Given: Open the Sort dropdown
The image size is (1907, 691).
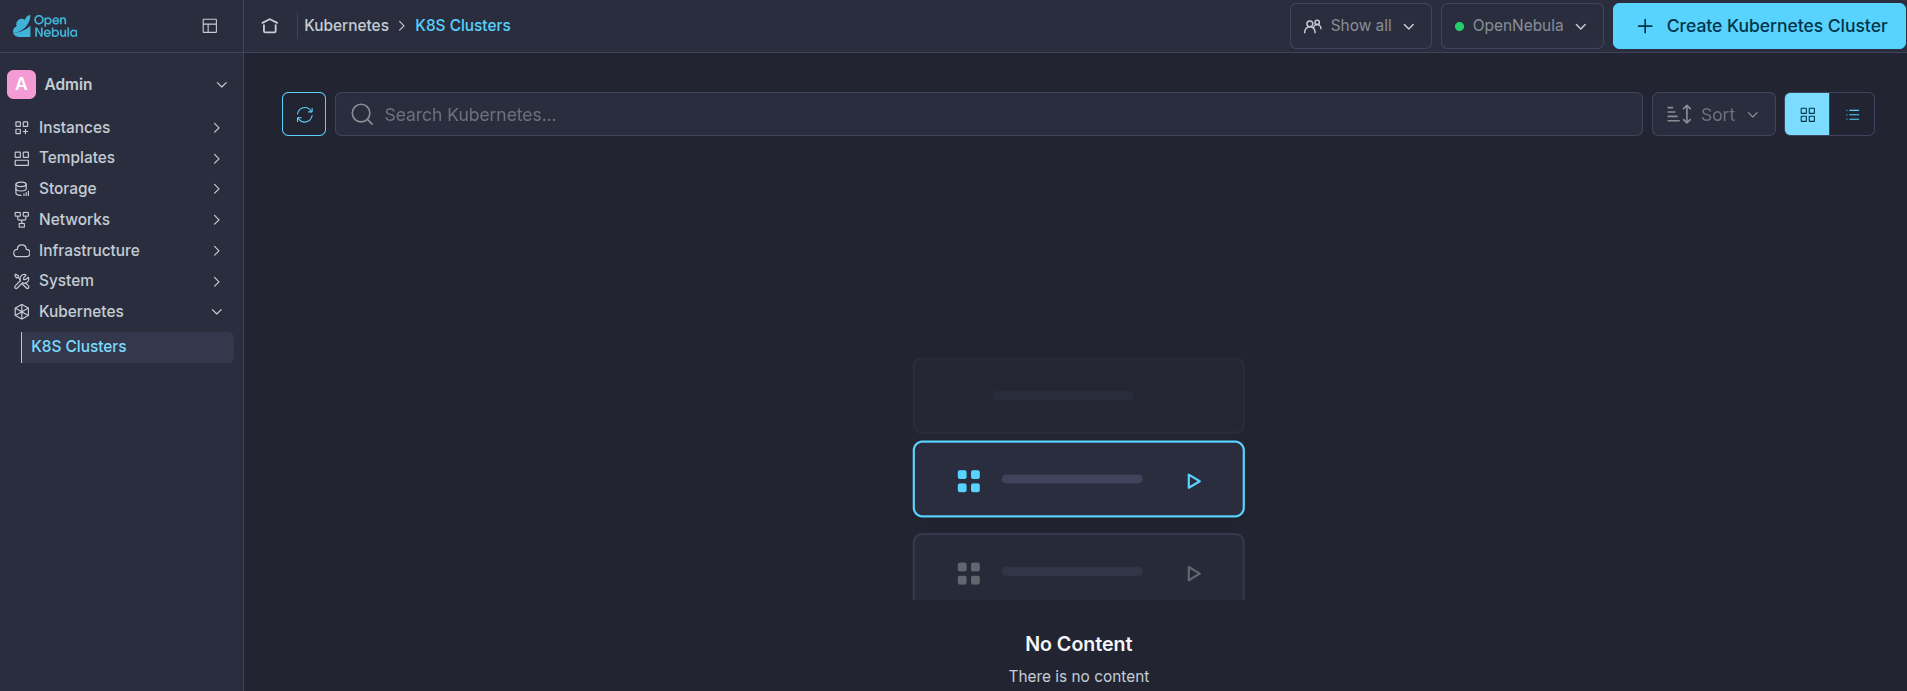Looking at the screenshot, I should point(1713,114).
